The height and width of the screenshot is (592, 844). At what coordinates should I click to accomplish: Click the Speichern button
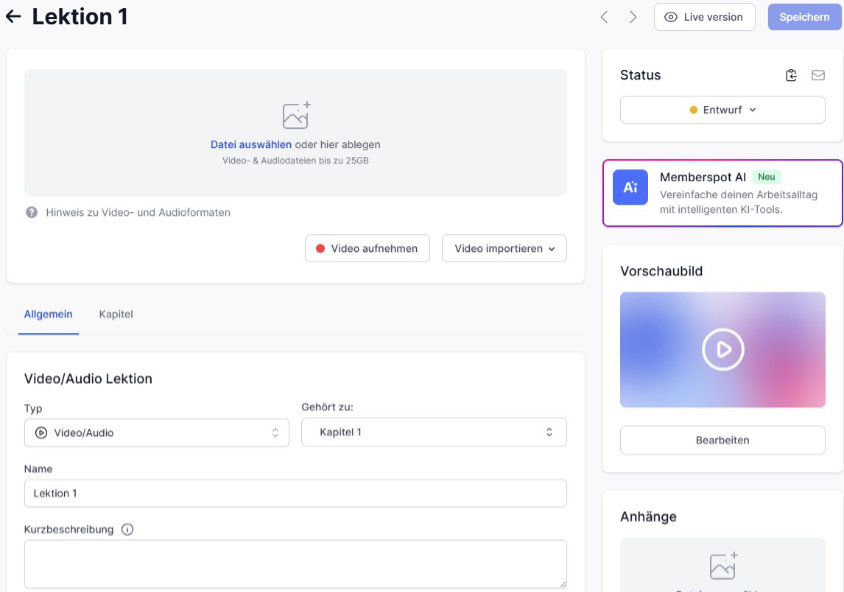(804, 17)
